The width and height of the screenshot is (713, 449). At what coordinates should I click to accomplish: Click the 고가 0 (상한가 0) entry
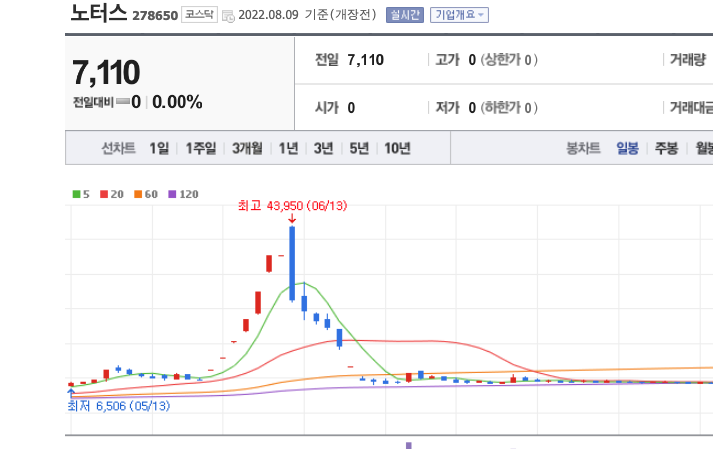[487, 60]
